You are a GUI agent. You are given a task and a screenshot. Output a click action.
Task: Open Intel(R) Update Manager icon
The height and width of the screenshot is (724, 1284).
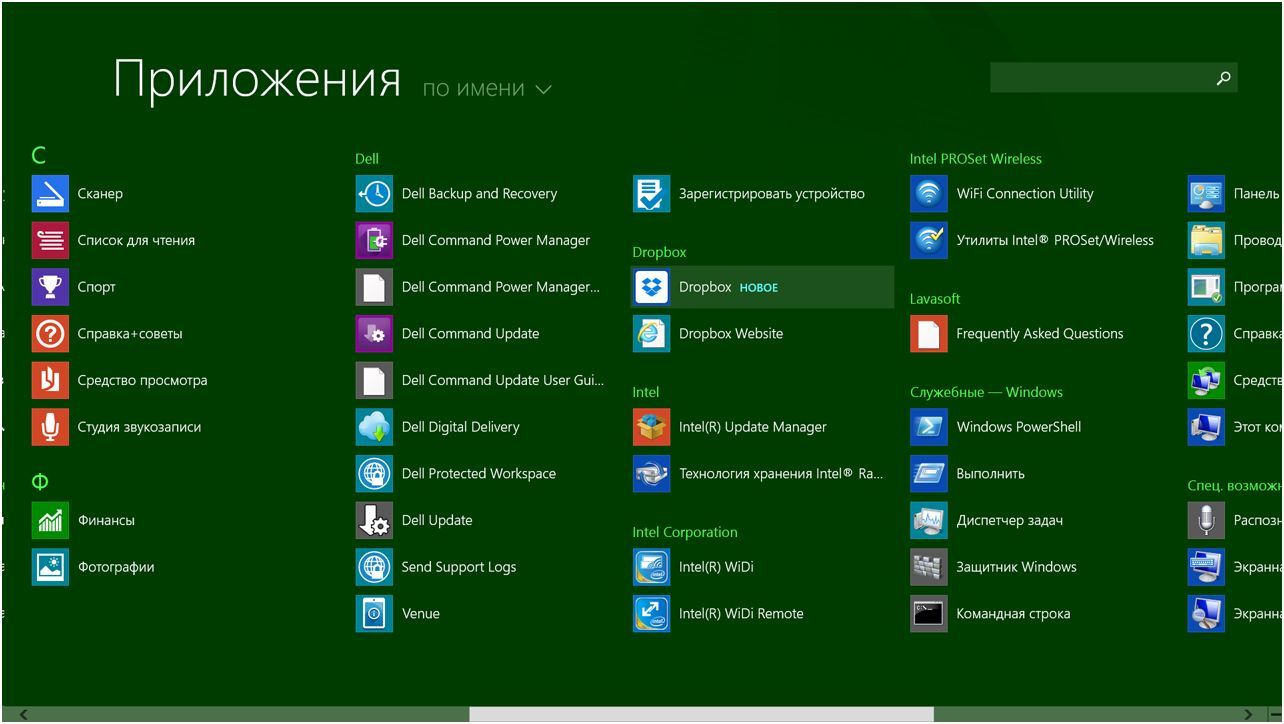coord(651,427)
